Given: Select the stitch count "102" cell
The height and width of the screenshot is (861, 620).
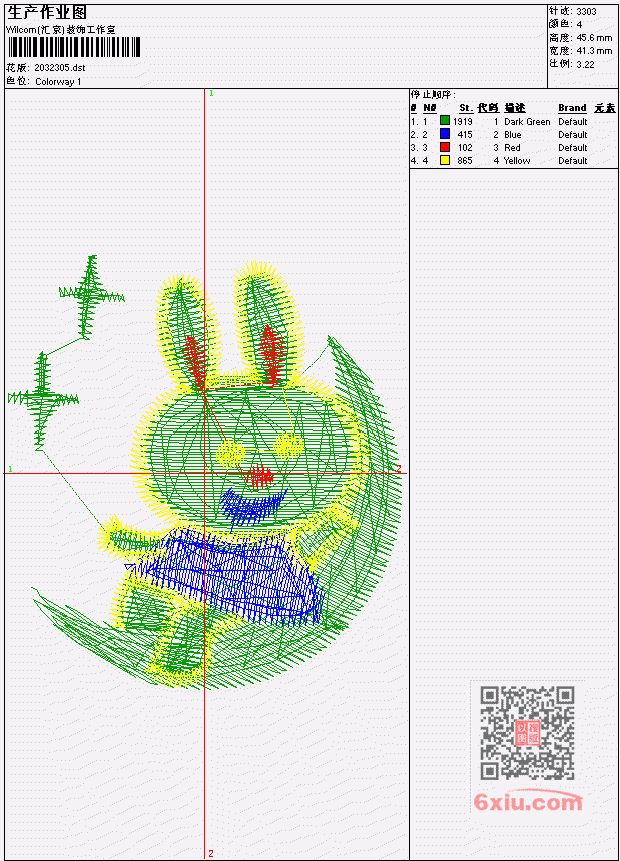Looking at the screenshot, I should tap(465, 147).
